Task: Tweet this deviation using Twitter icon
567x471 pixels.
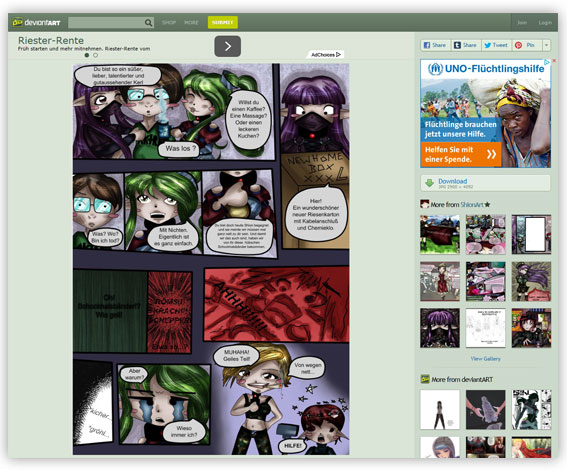Action: (488, 45)
